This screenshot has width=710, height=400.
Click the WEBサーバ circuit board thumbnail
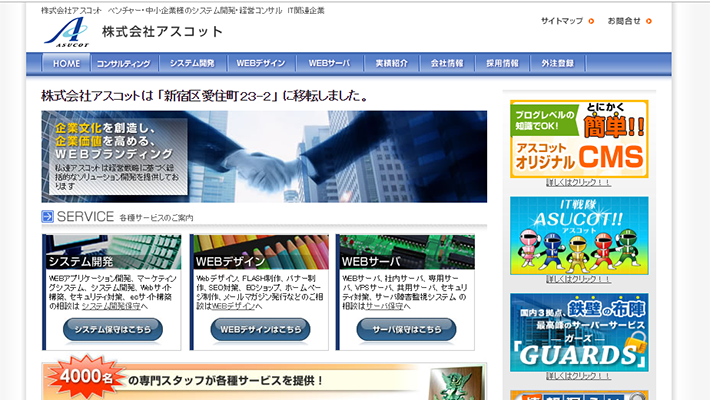(x=407, y=252)
